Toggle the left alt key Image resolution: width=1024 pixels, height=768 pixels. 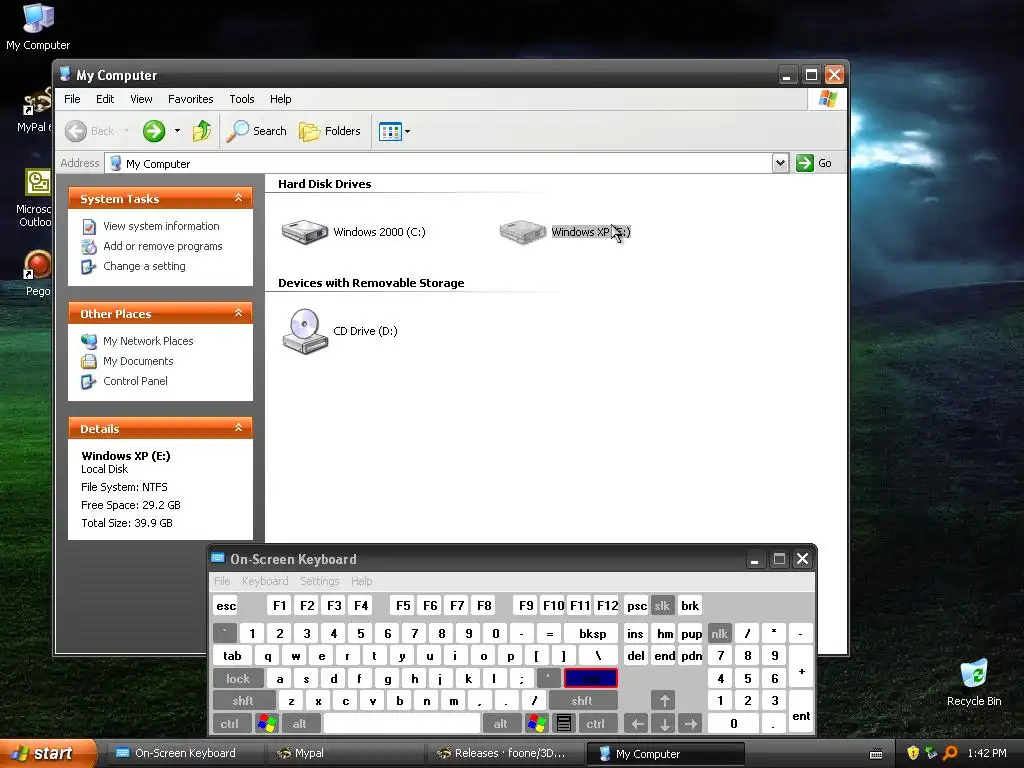click(x=300, y=724)
